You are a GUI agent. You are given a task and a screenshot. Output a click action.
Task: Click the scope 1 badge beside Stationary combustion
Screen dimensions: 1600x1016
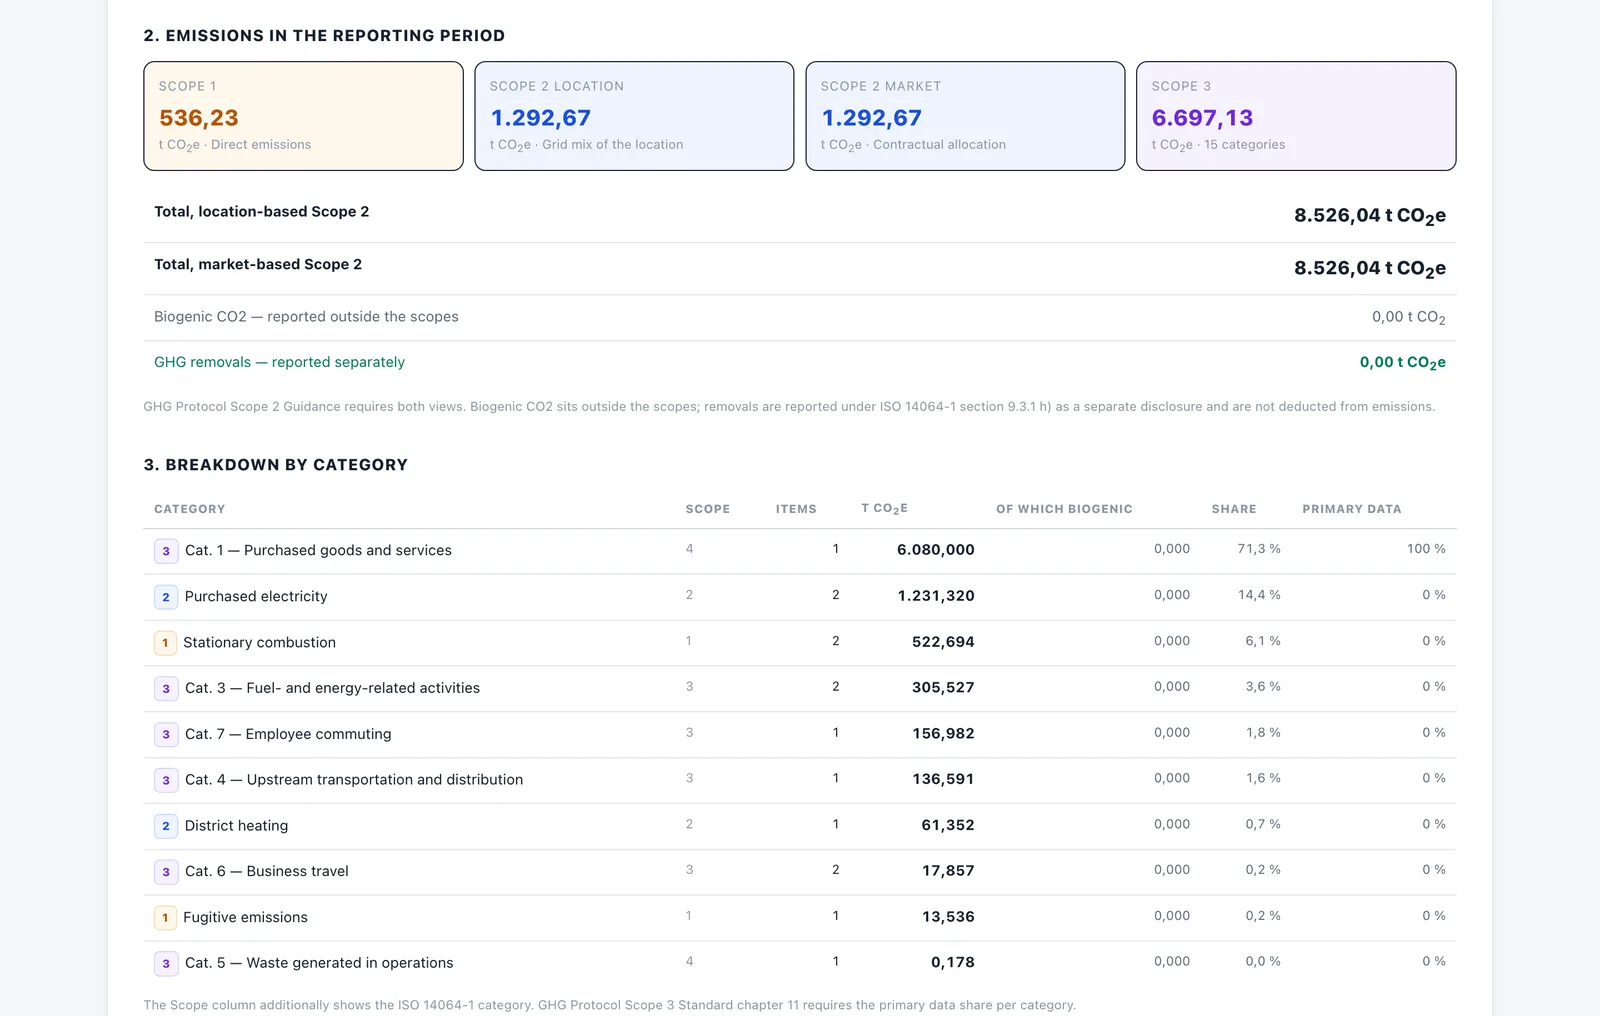click(165, 643)
